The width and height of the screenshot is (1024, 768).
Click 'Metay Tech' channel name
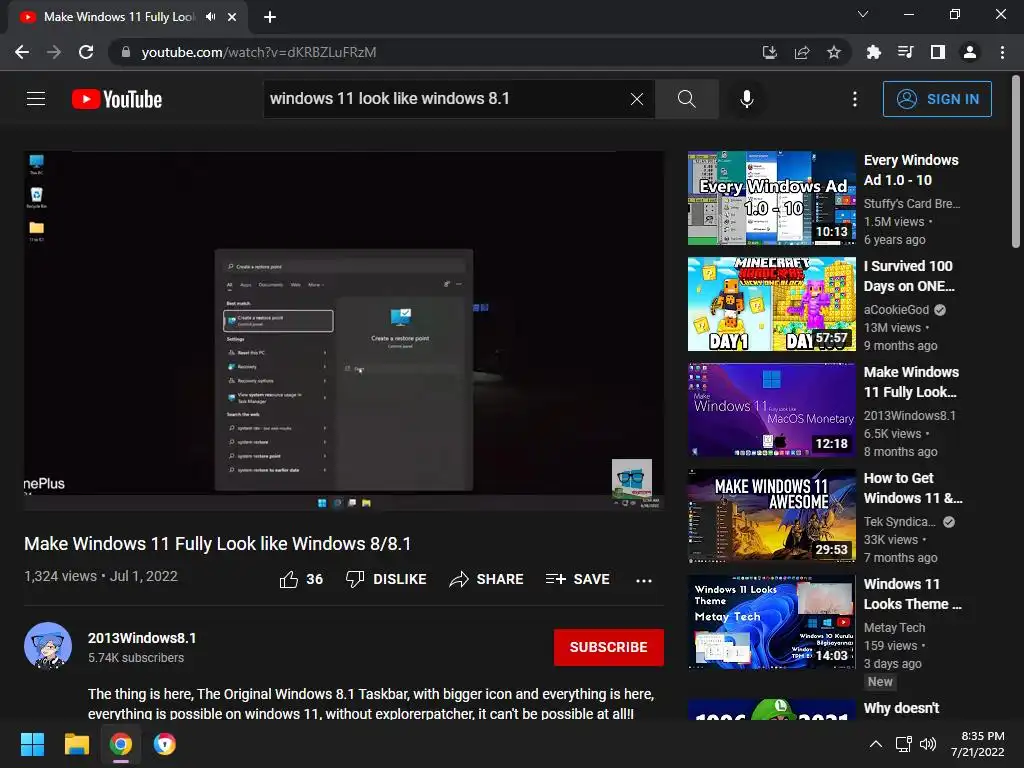click(894, 628)
